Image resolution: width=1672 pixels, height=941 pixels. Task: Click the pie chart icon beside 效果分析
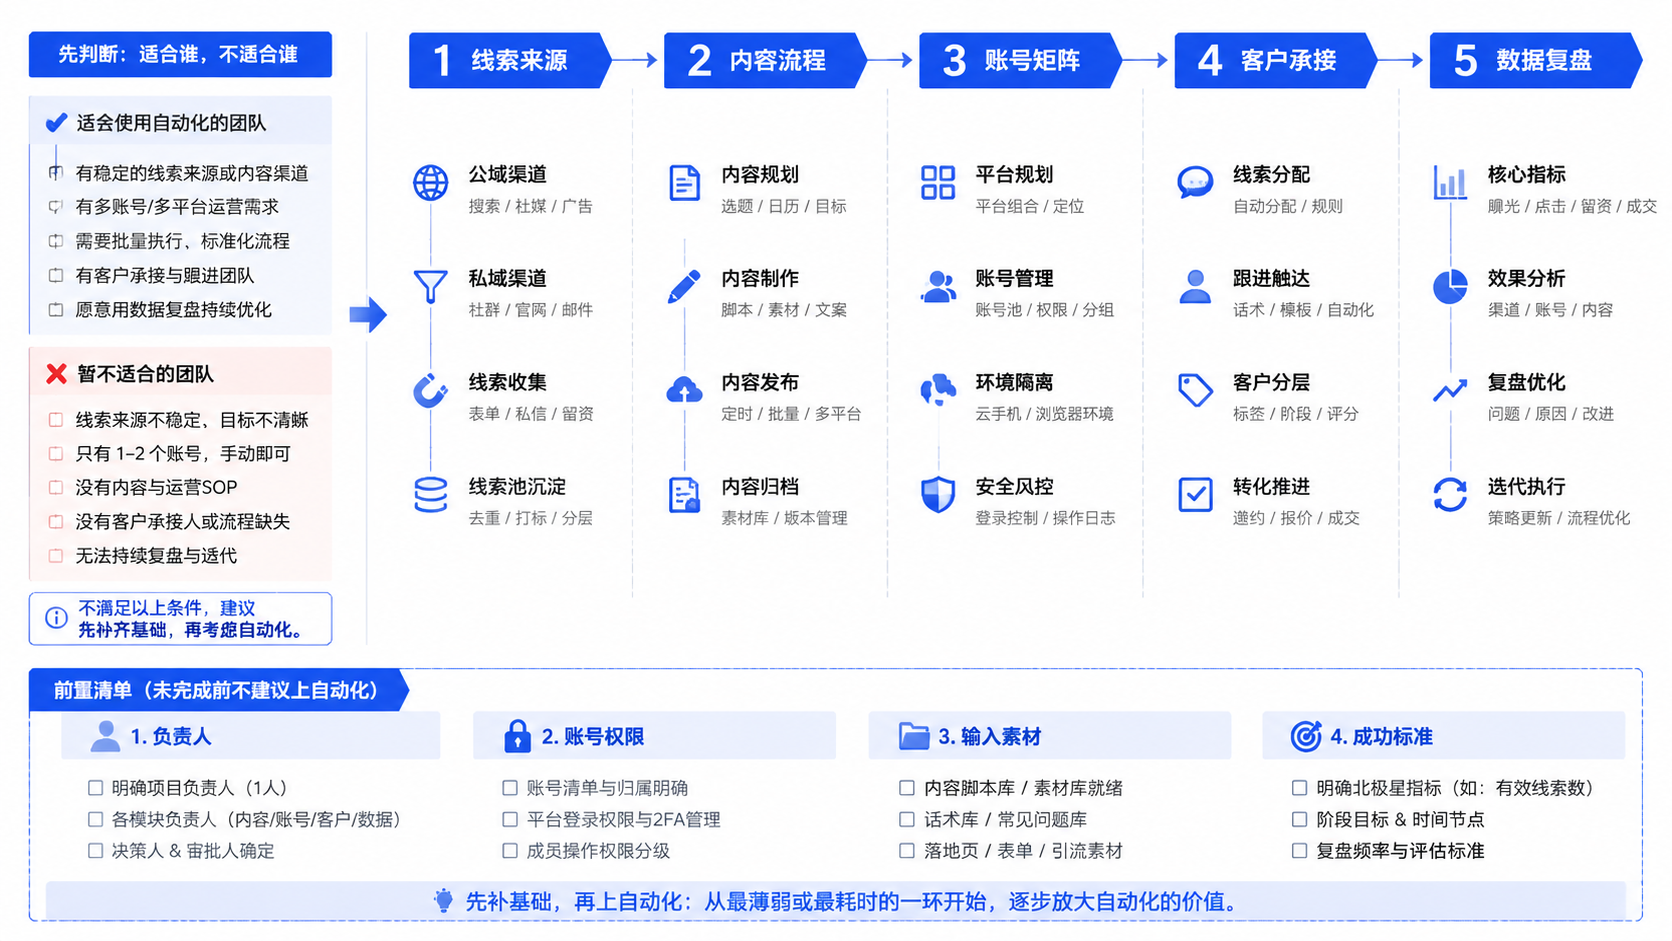[1450, 287]
